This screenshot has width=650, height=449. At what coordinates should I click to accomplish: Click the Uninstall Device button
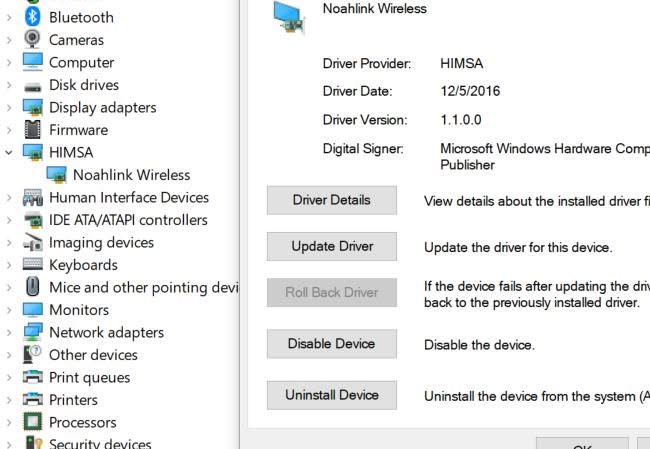click(331, 395)
